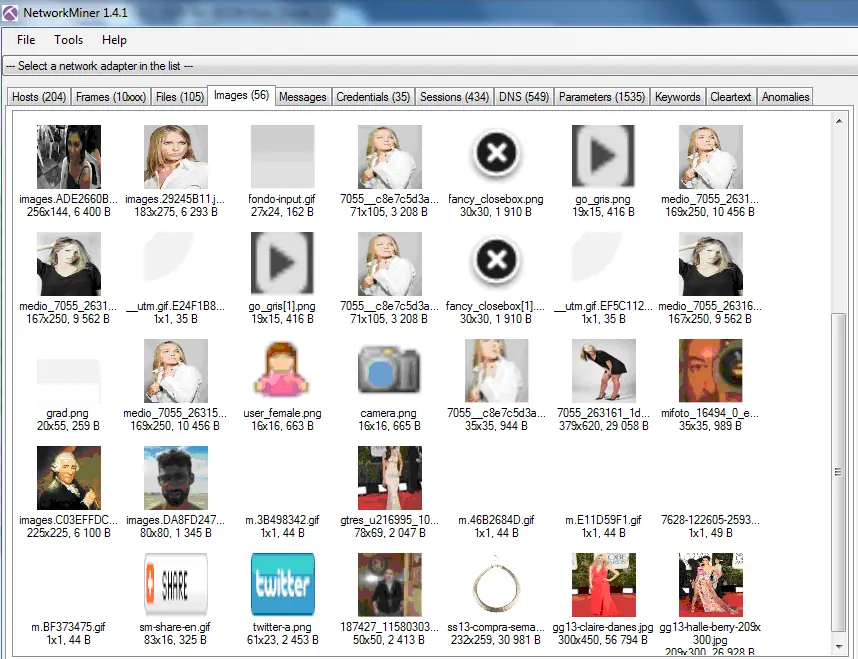Open the Sessions (434) tab
Viewport: 858px width, 659px height.
coord(454,97)
